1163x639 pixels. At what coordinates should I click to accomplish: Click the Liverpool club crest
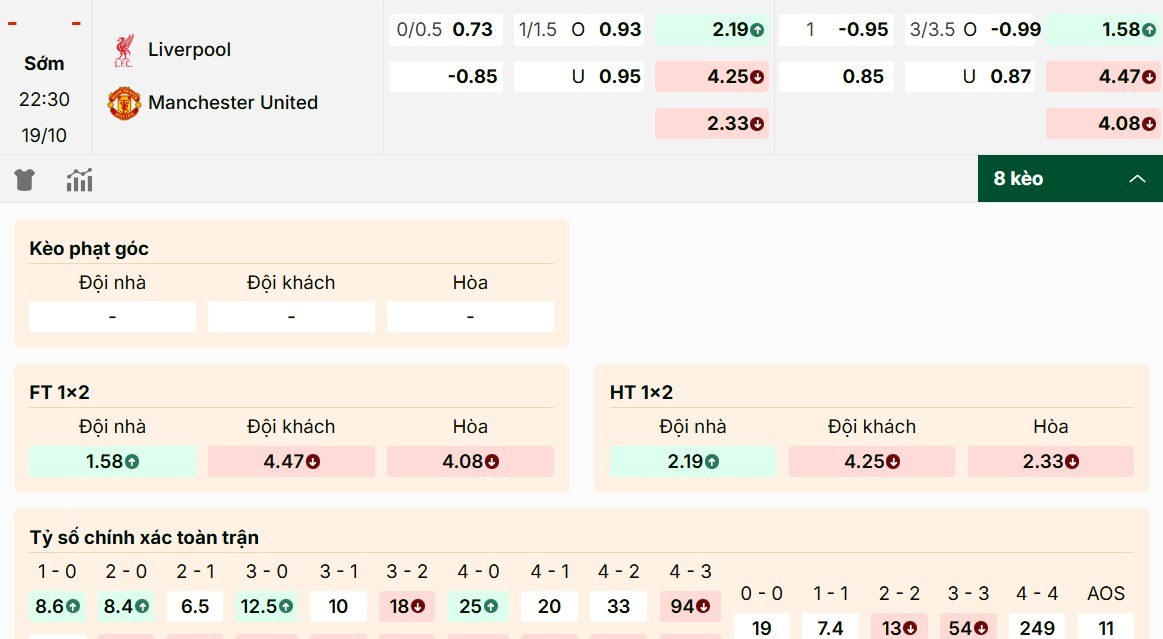(x=124, y=48)
